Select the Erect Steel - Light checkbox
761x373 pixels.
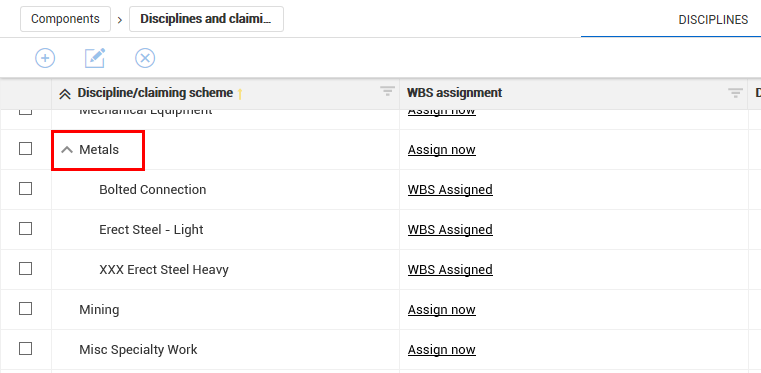click(x=25, y=228)
